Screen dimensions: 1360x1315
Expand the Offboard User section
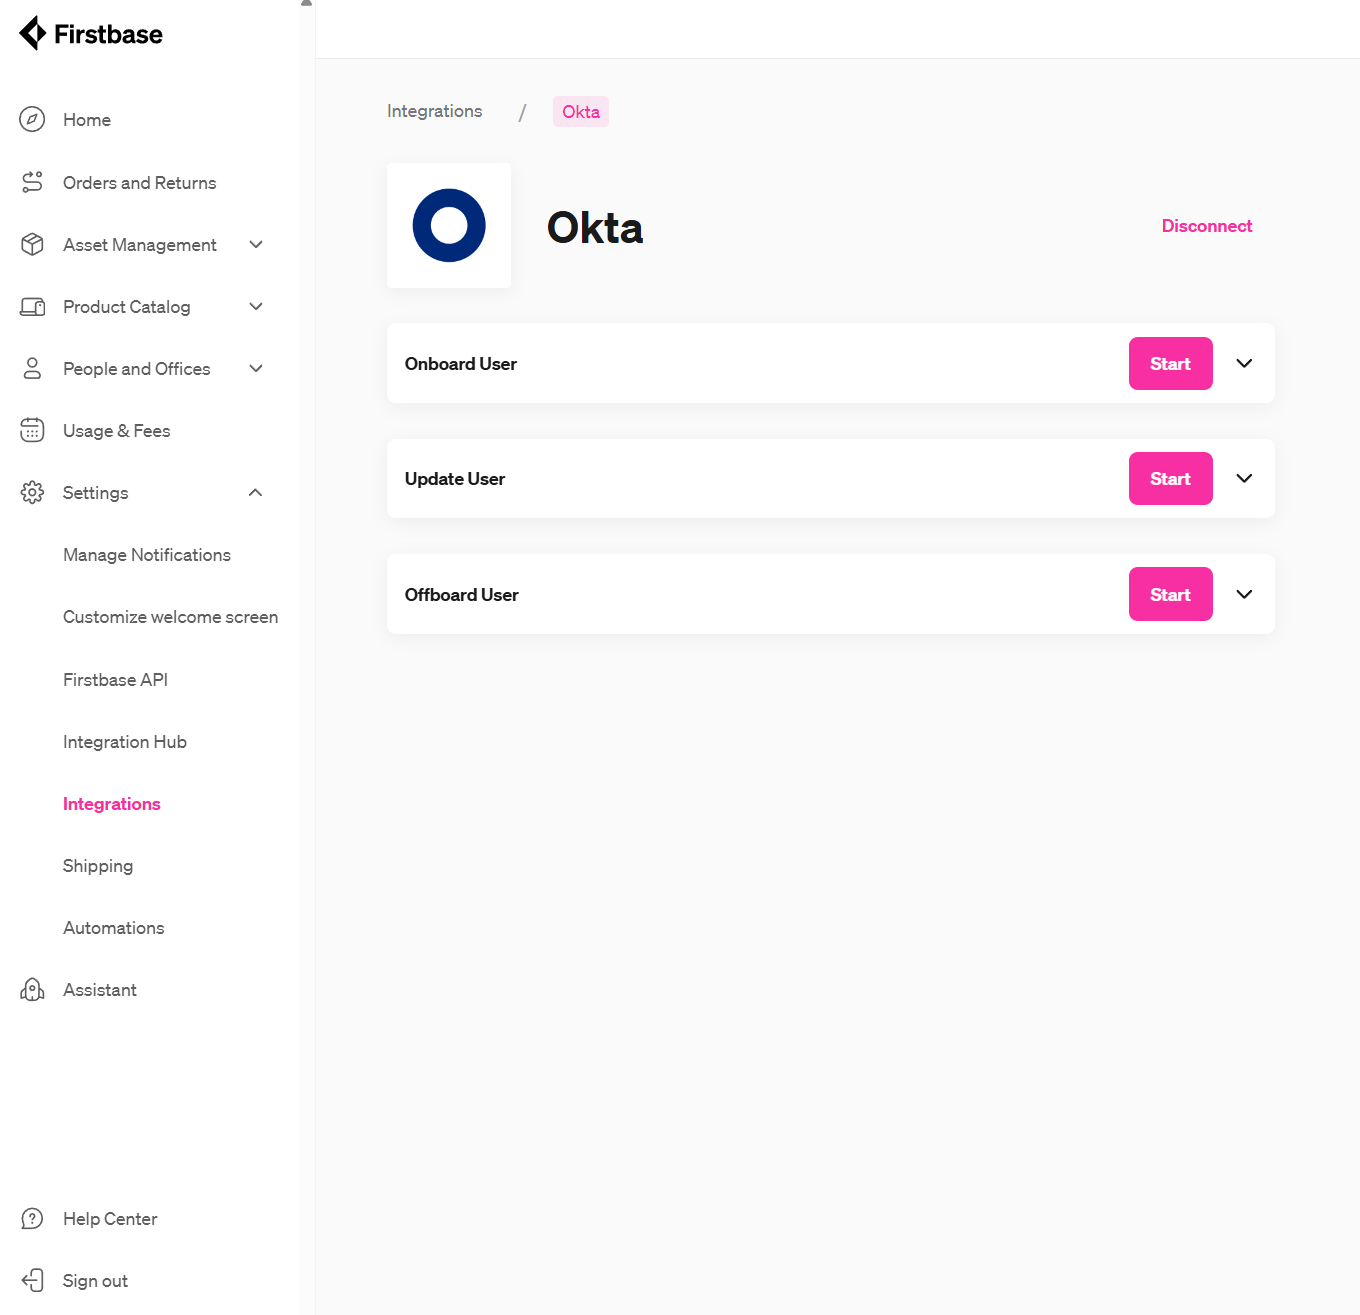tap(1244, 594)
